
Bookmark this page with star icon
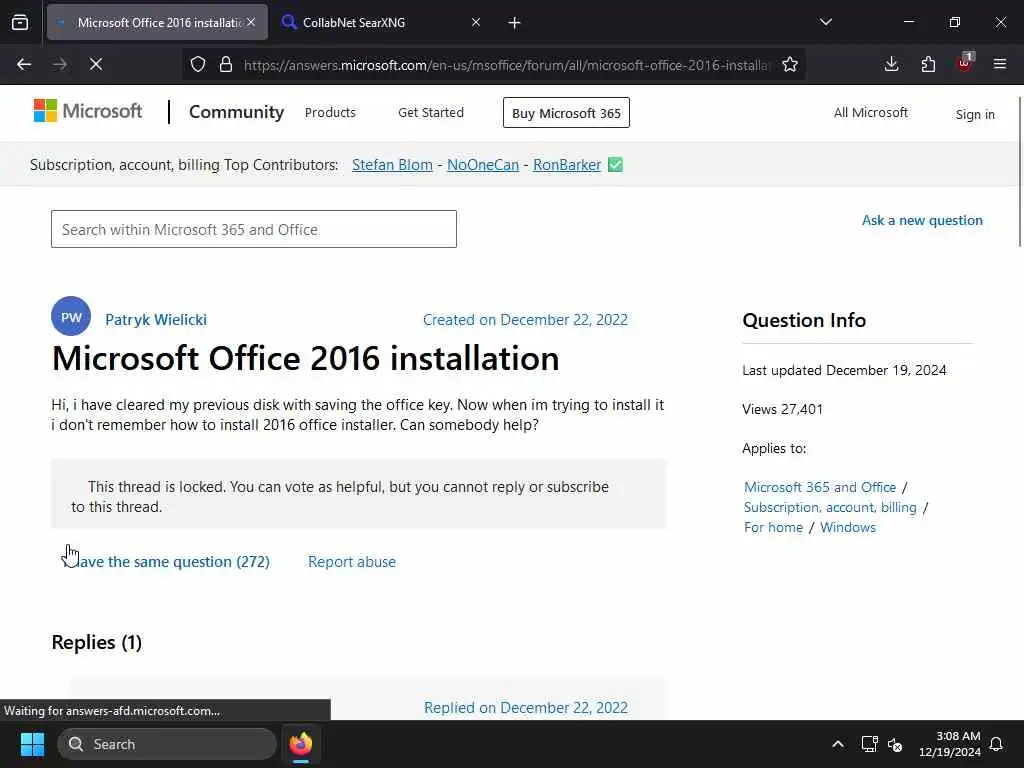point(790,64)
